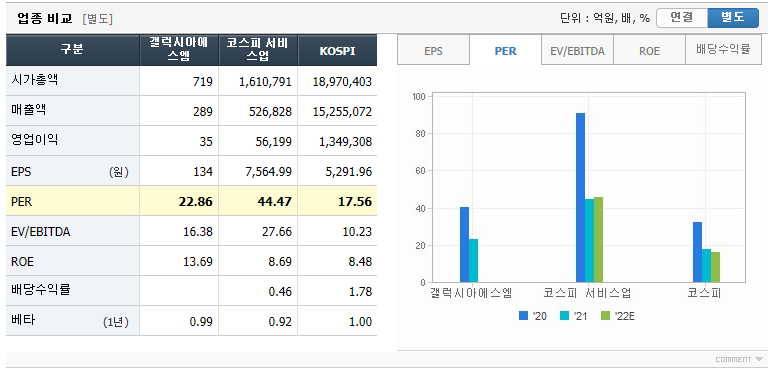Click sales value 526,828
The image size is (776, 373).
tap(271, 112)
